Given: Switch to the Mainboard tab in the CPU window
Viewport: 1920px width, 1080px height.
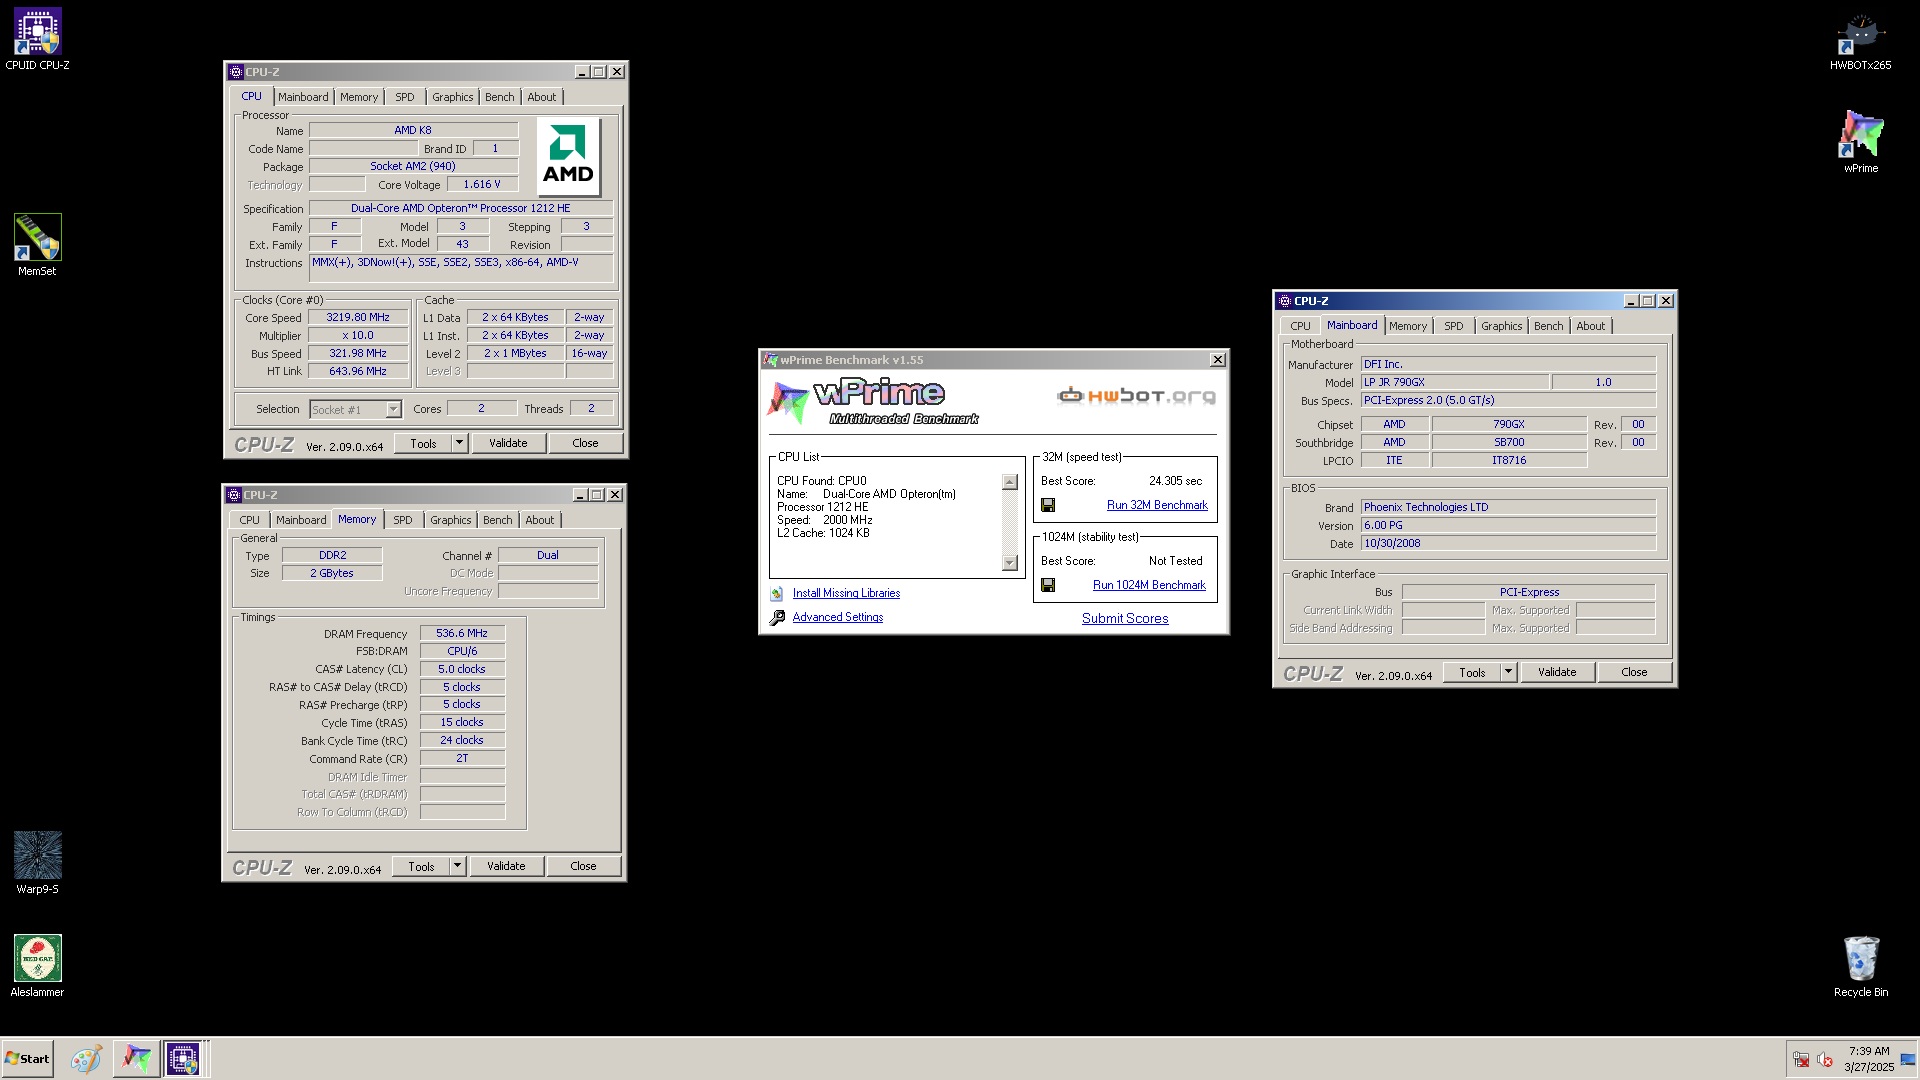Looking at the screenshot, I should (303, 97).
